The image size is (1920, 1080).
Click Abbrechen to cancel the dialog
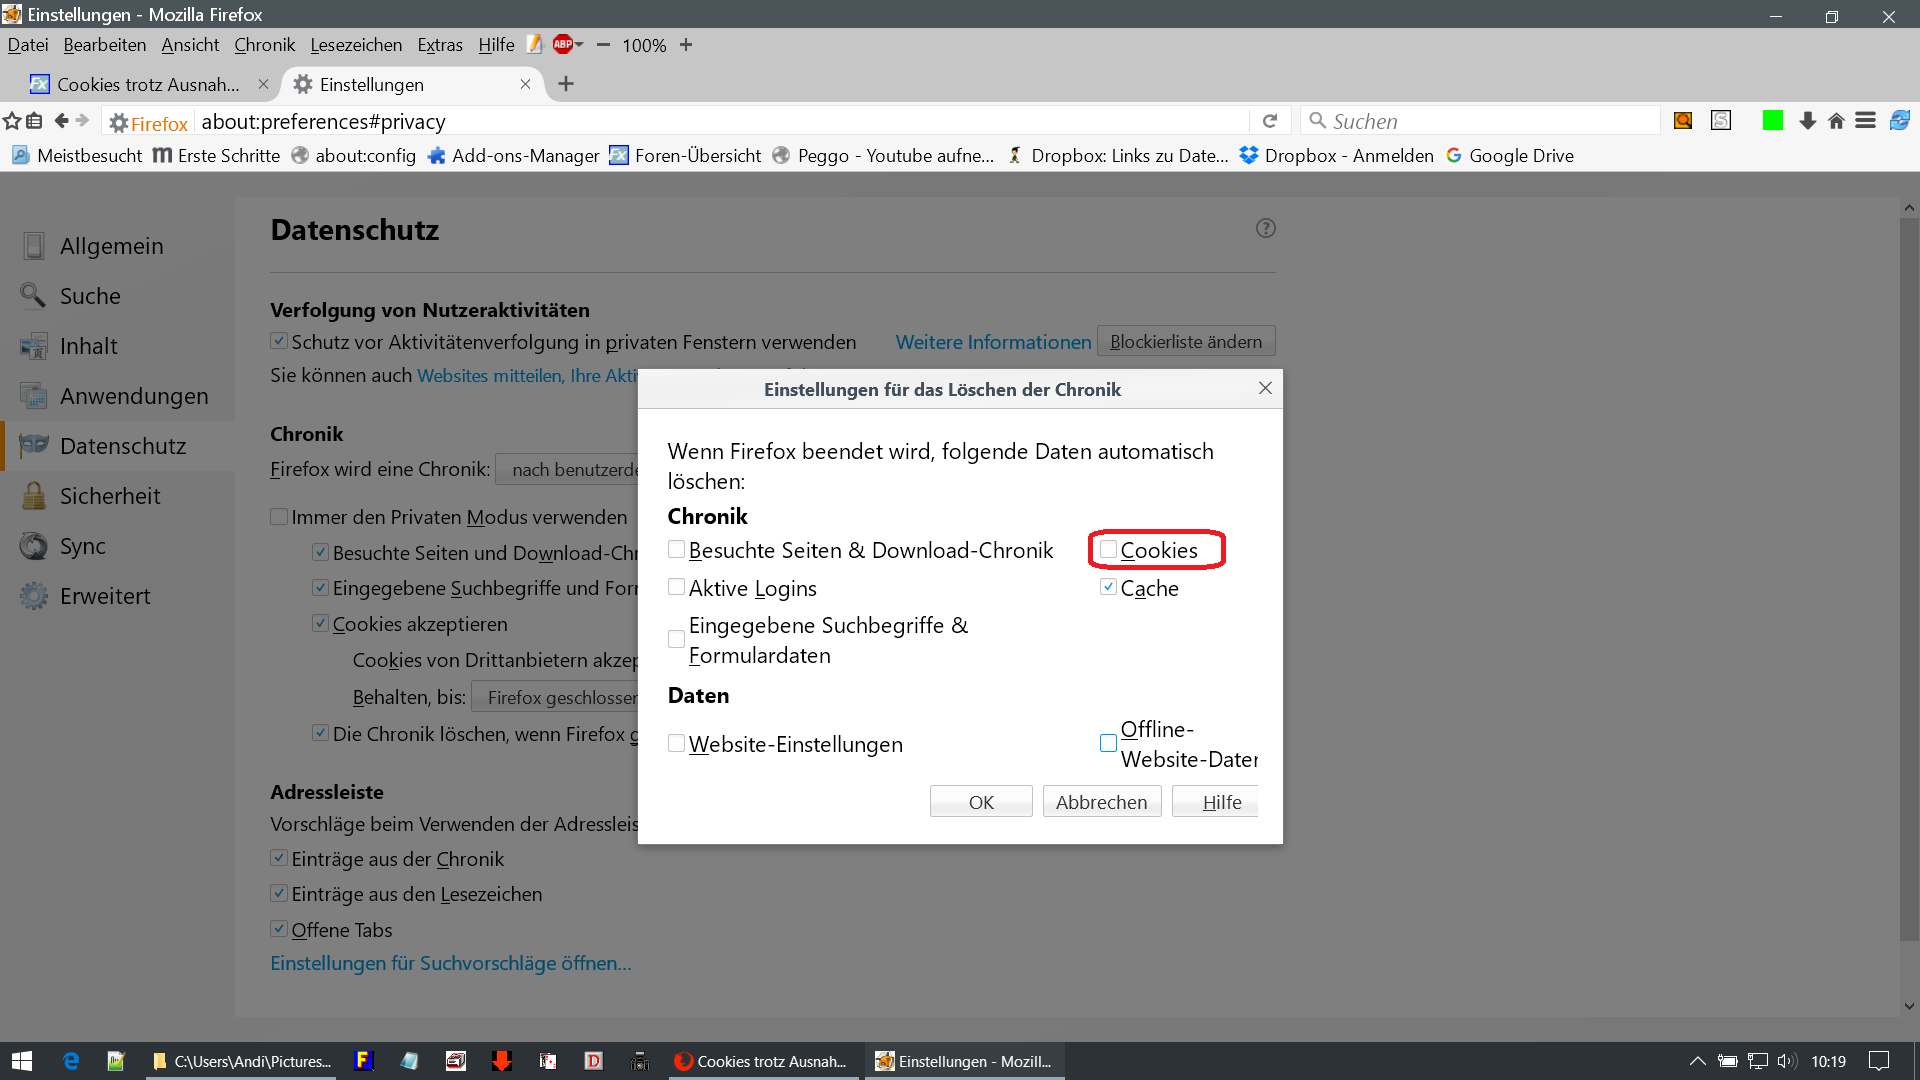[1101, 802]
